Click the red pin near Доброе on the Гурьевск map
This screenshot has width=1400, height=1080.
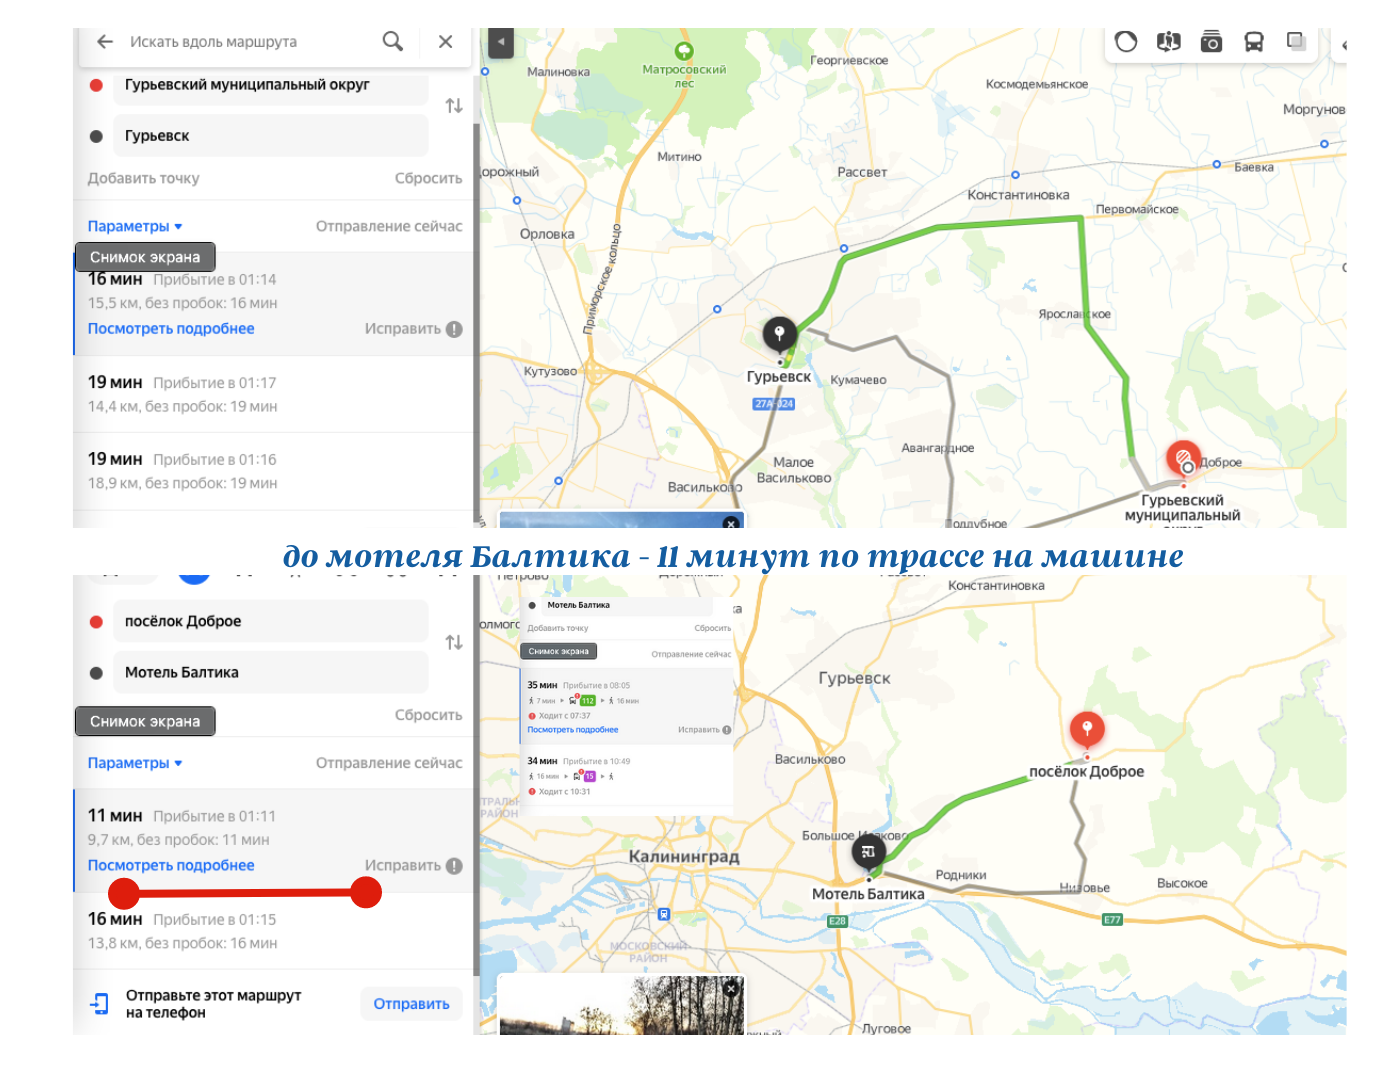(1184, 459)
